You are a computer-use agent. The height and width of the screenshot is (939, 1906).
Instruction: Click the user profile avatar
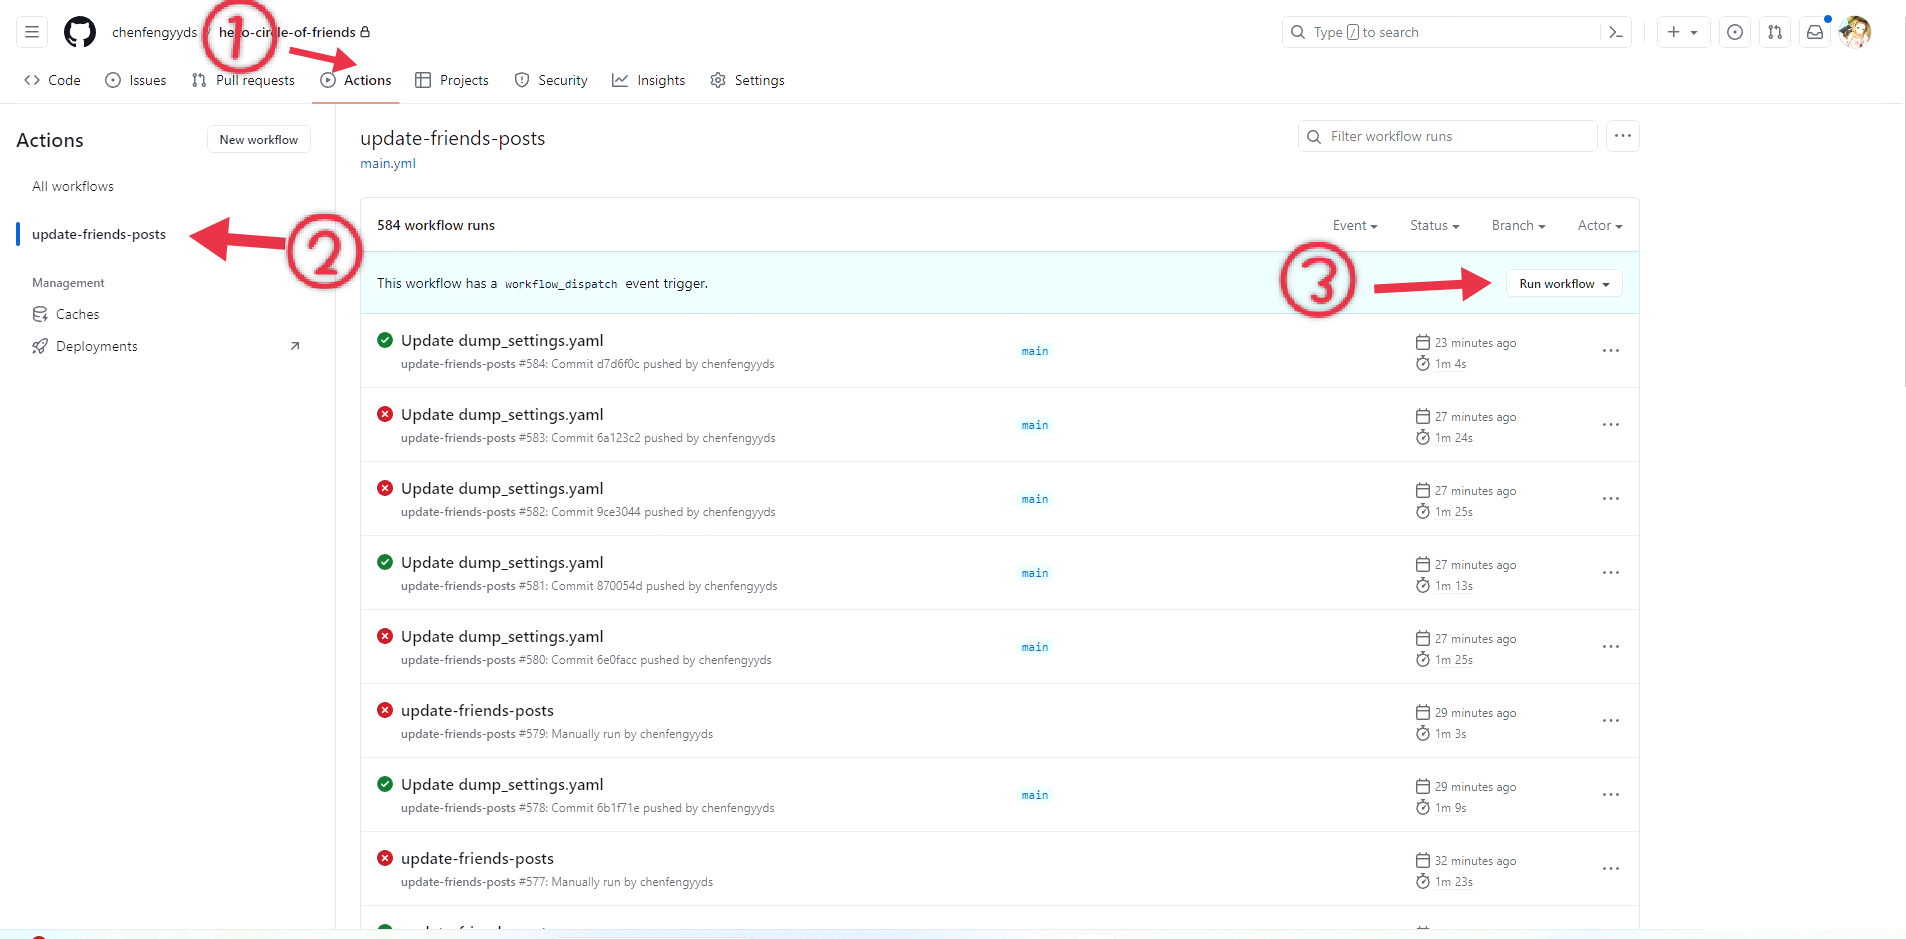point(1855,32)
